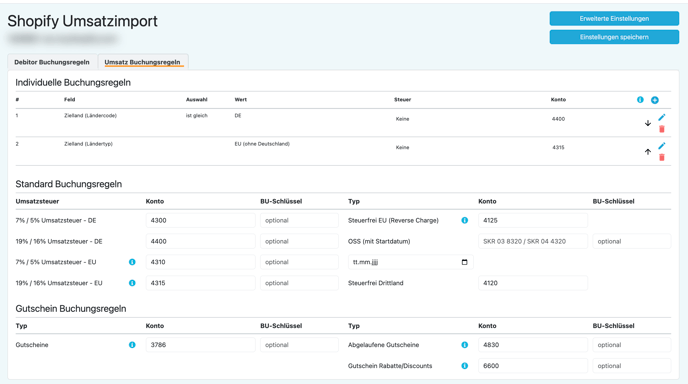Focus Gutscheine Konto field 3786
This screenshot has width=688, height=384.
coord(201,345)
